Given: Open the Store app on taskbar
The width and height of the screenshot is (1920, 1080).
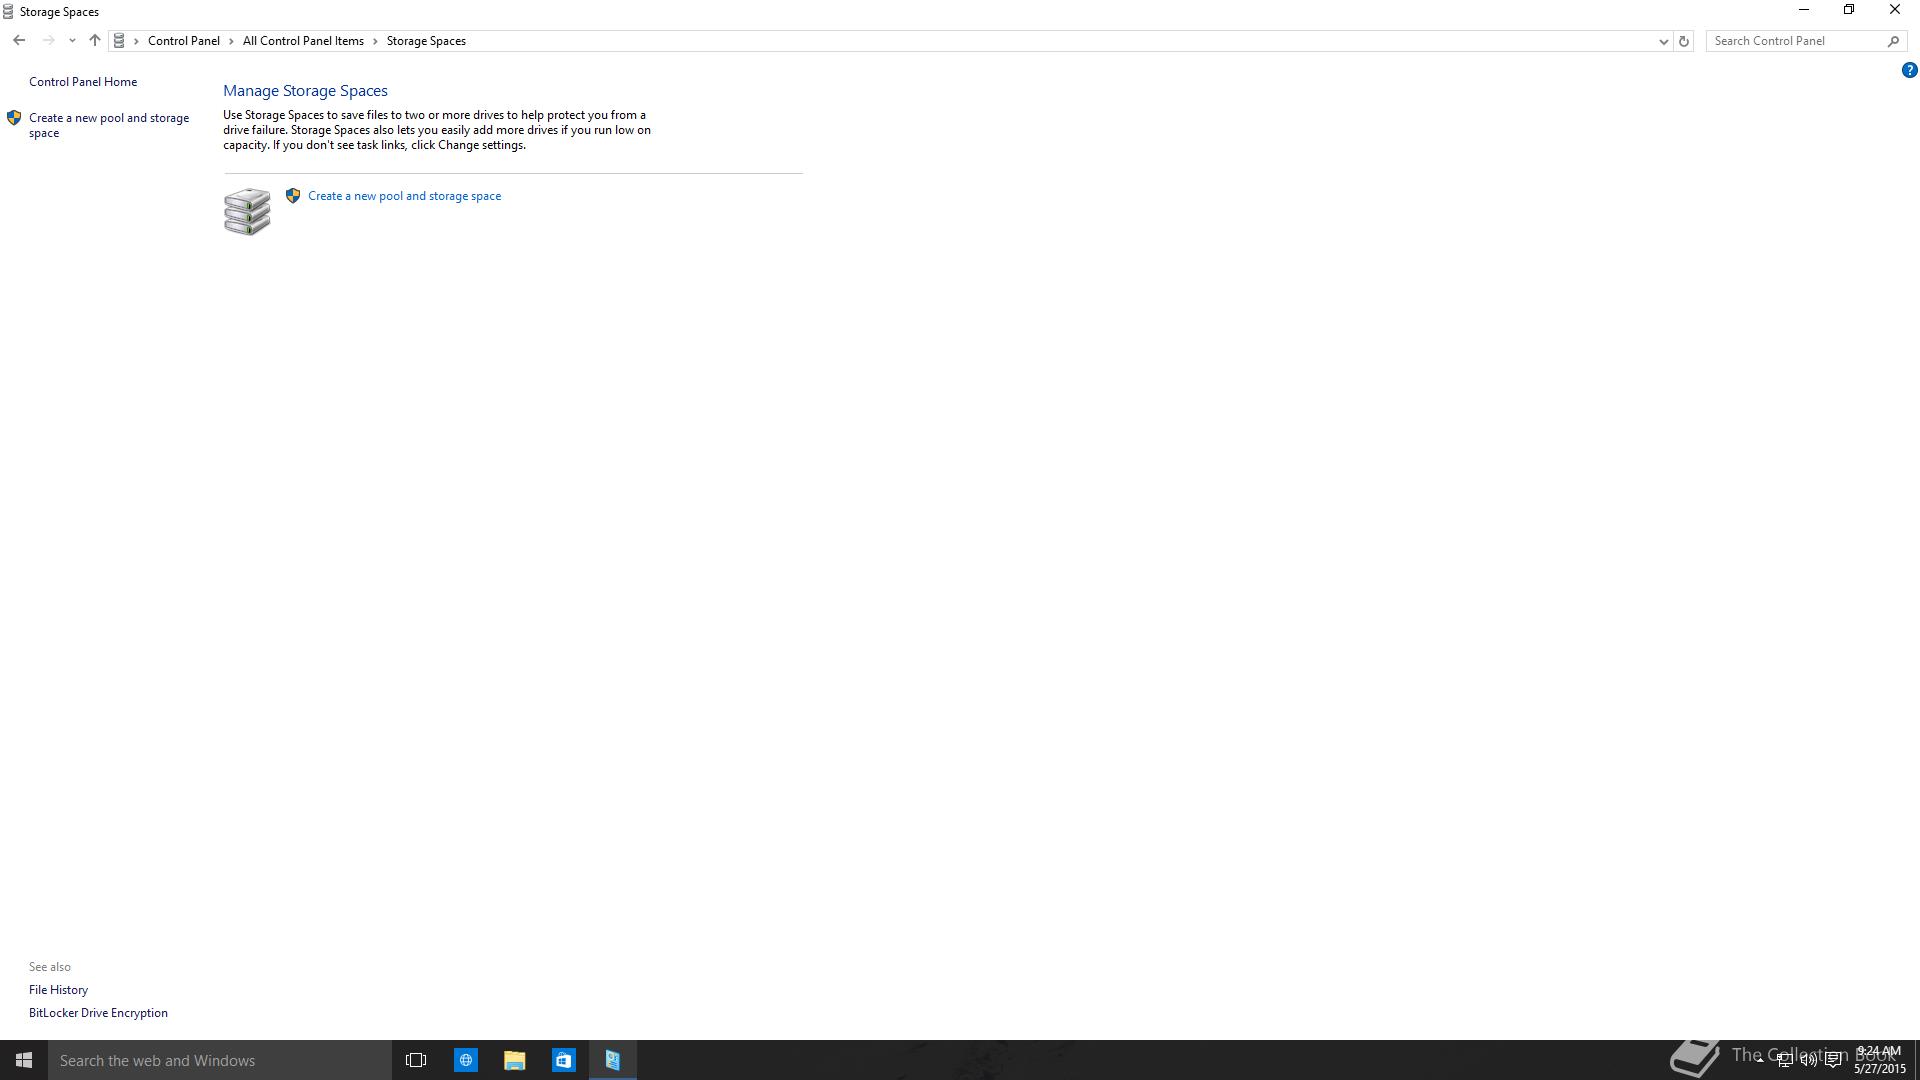Looking at the screenshot, I should point(564,1060).
